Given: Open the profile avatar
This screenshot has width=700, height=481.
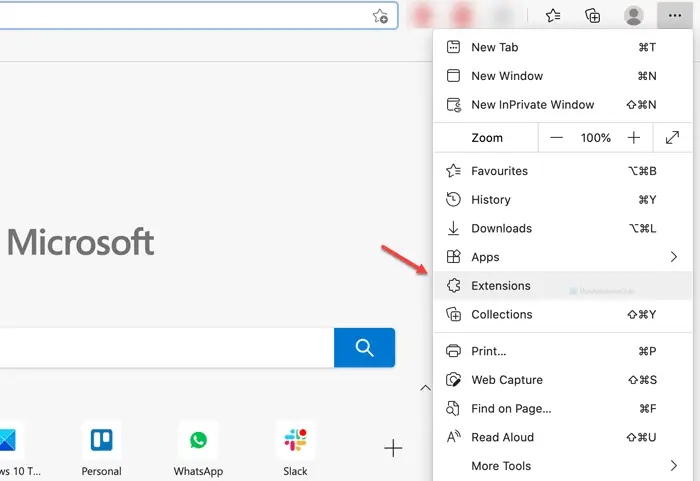Looking at the screenshot, I should tap(633, 16).
